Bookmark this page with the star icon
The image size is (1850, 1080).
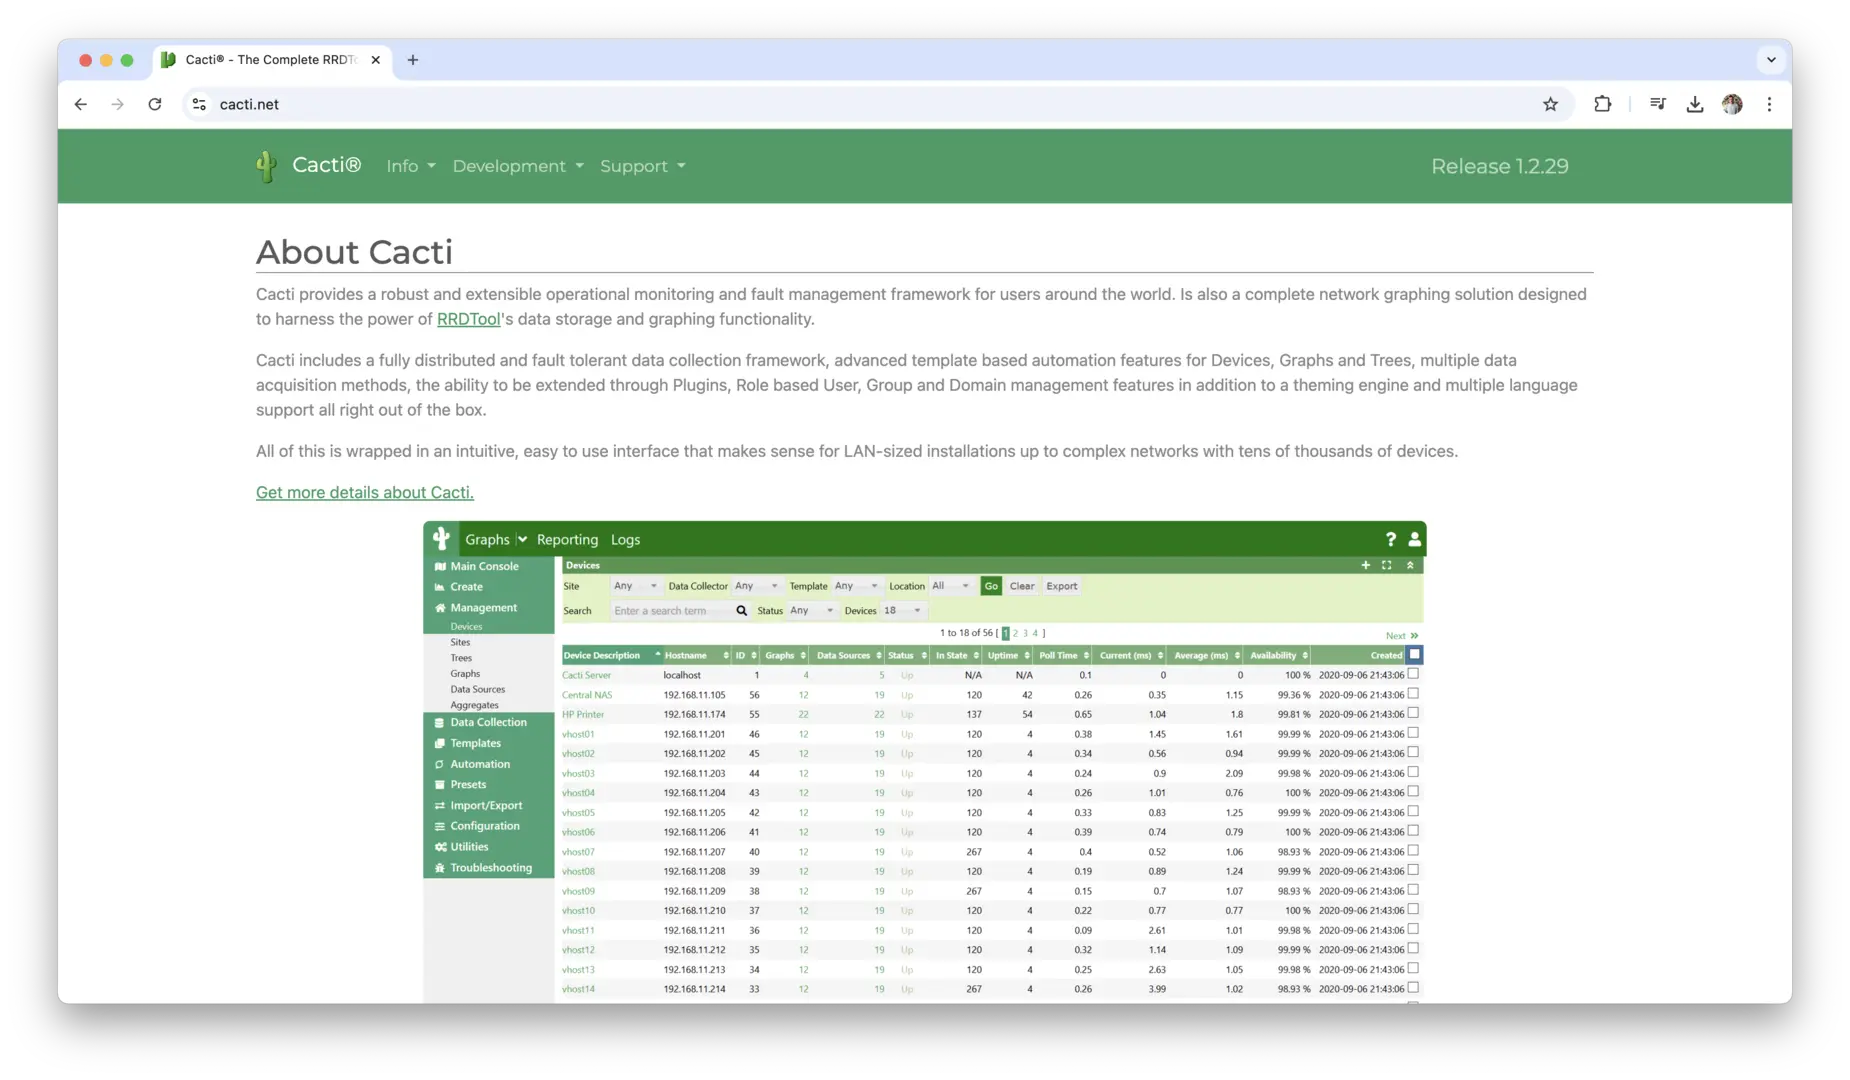click(x=1550, y=104)
